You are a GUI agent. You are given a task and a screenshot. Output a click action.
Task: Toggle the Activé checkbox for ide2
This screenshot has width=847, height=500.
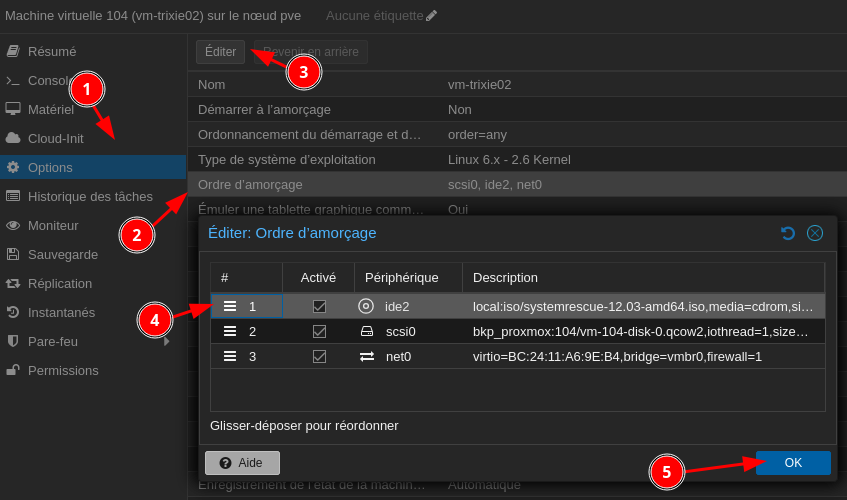point(319,306)
